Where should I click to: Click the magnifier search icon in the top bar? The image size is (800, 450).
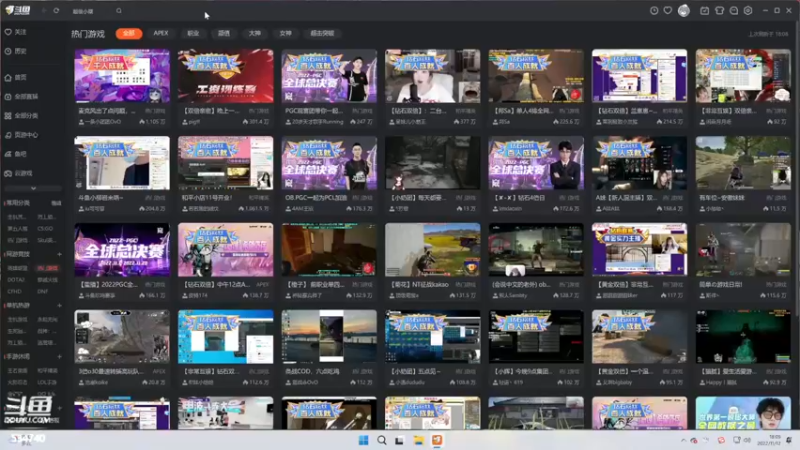point(119,11)
